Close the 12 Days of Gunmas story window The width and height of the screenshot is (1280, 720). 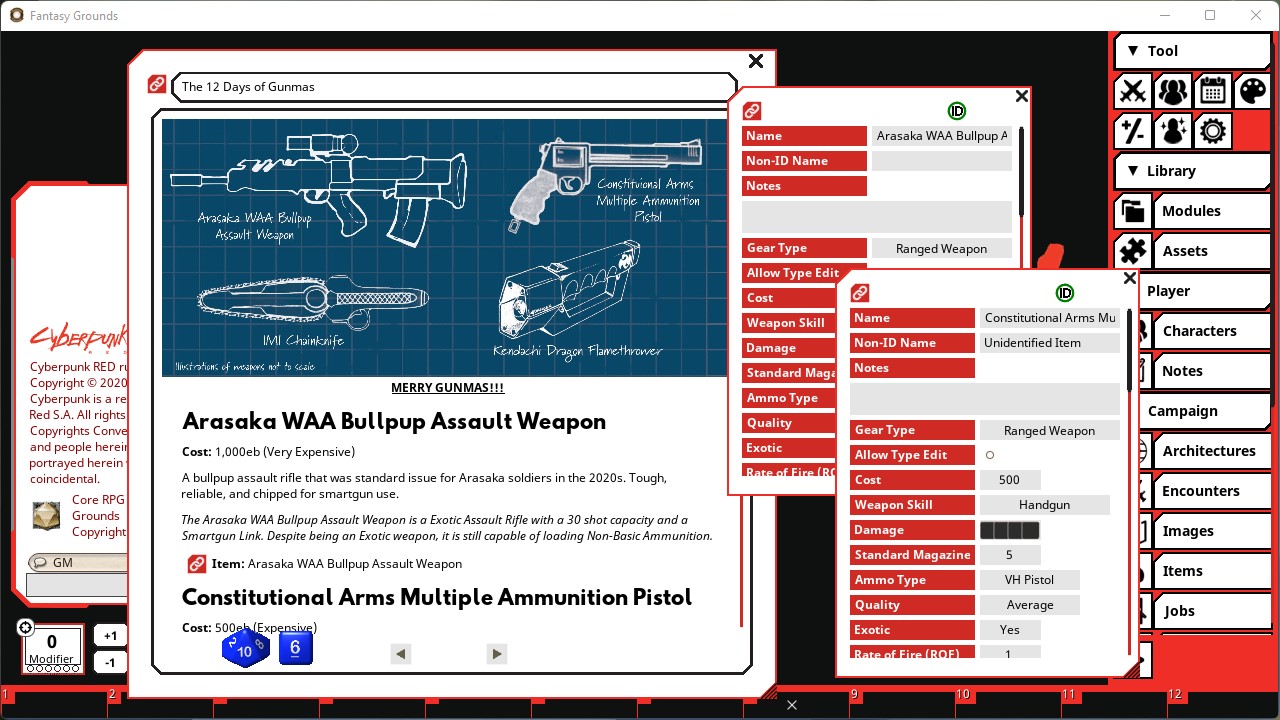(756, 61)
